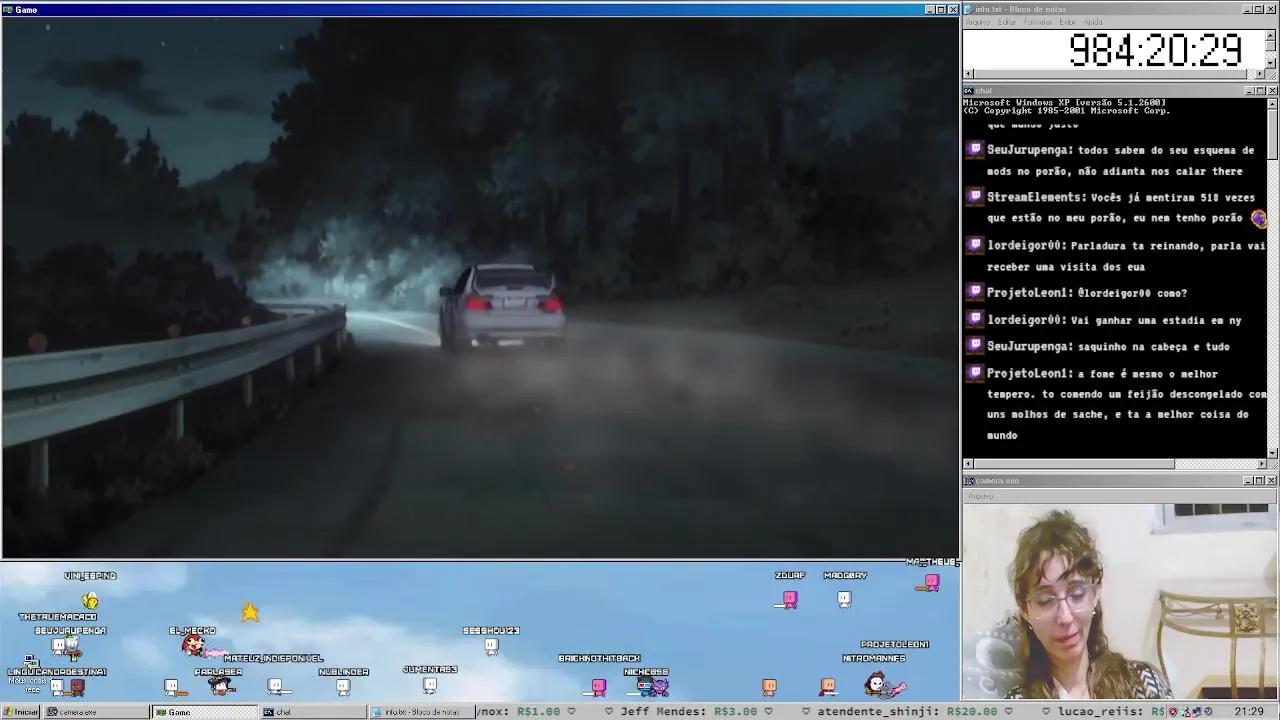Open the Editar menu in Bloco de notas
This screenshot has width=1280, height=720.
tap(1007, 22)
